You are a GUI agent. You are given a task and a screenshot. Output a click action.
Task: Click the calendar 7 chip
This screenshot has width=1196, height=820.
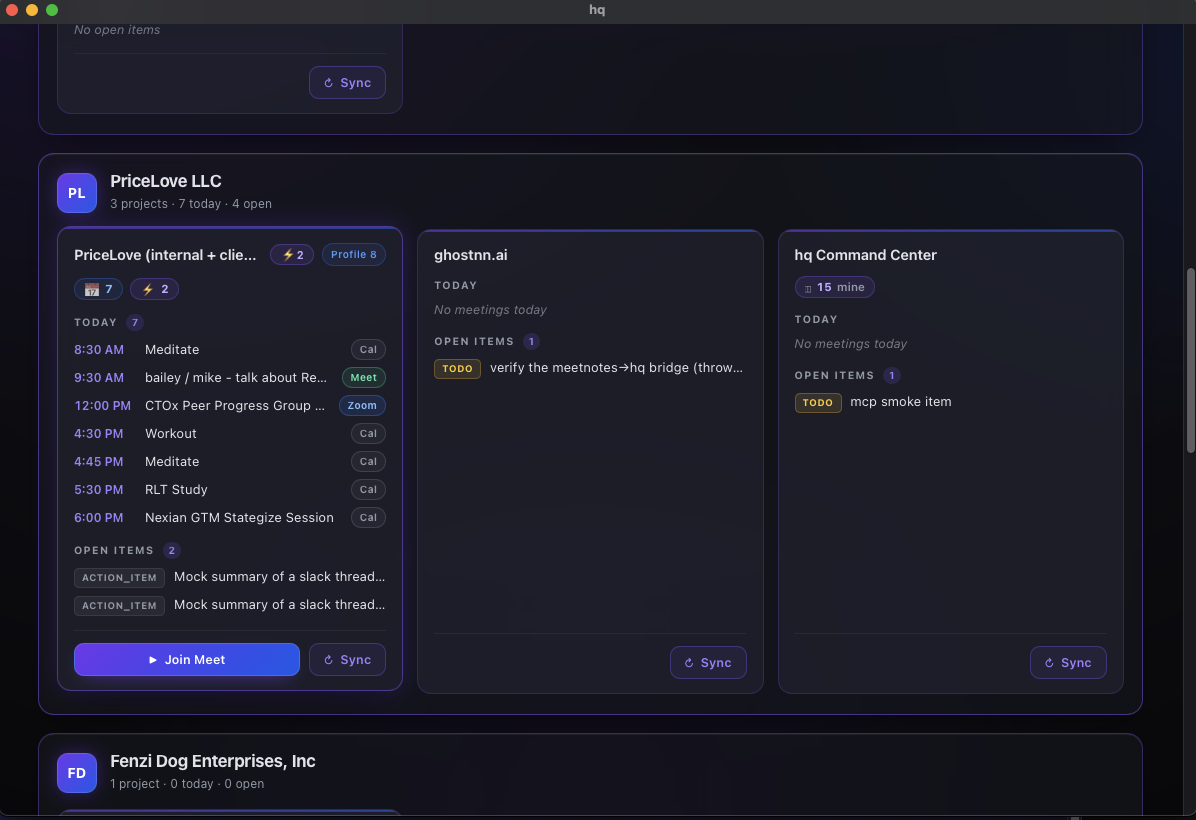98,289
